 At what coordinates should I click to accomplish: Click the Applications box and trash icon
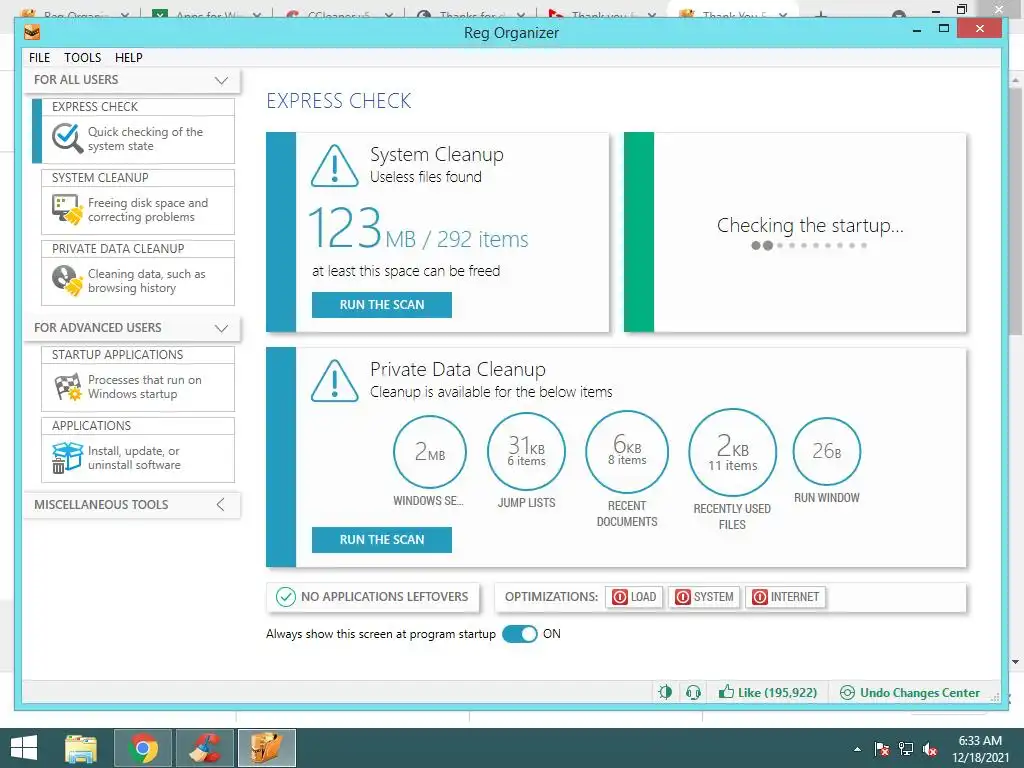pyautogui.click(x=67, y=457)
